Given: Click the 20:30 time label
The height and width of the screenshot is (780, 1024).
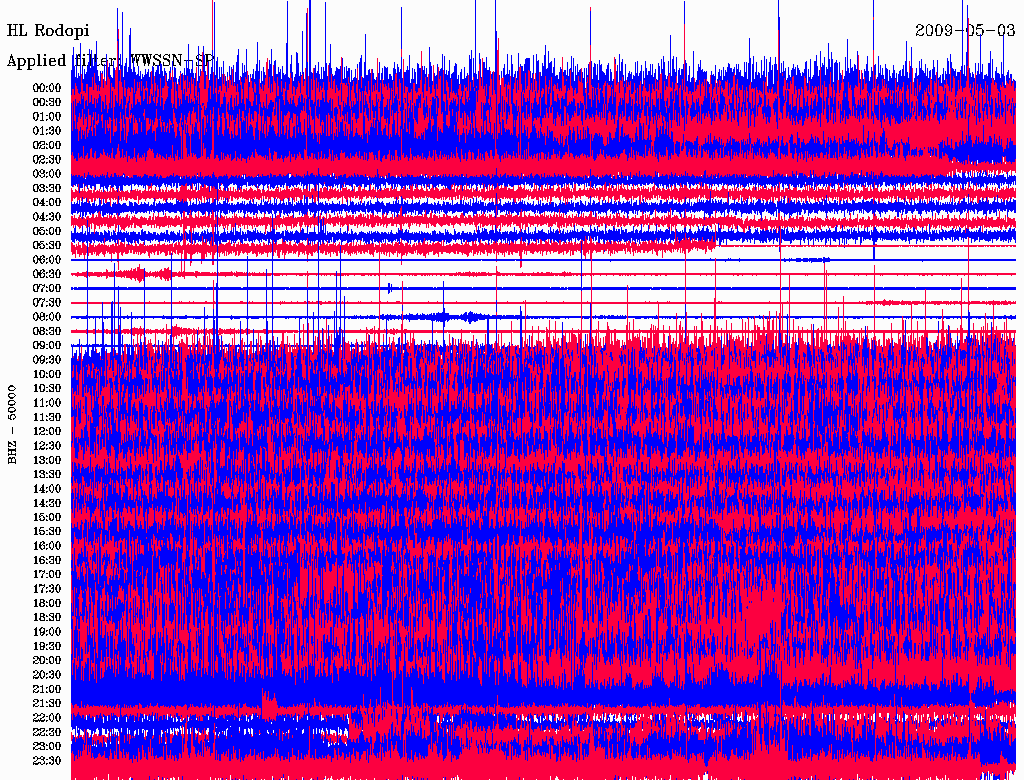Looking at the screenshot, I should click(47, 675).
